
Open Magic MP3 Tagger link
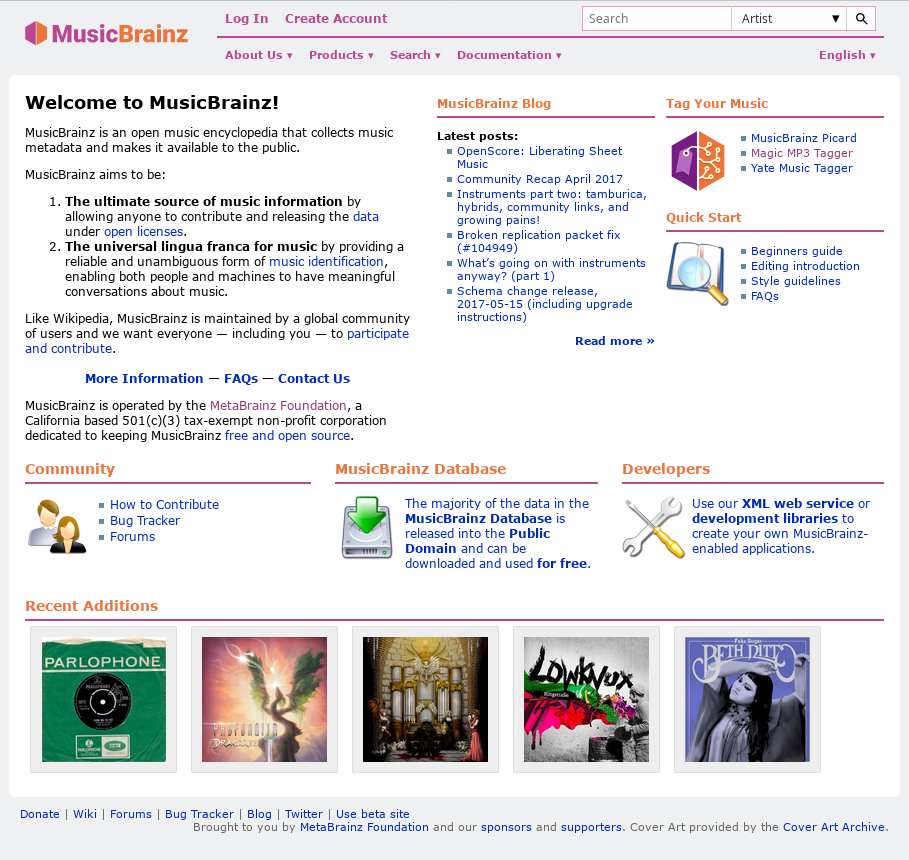pyautogui.click(x=802, y=153)
